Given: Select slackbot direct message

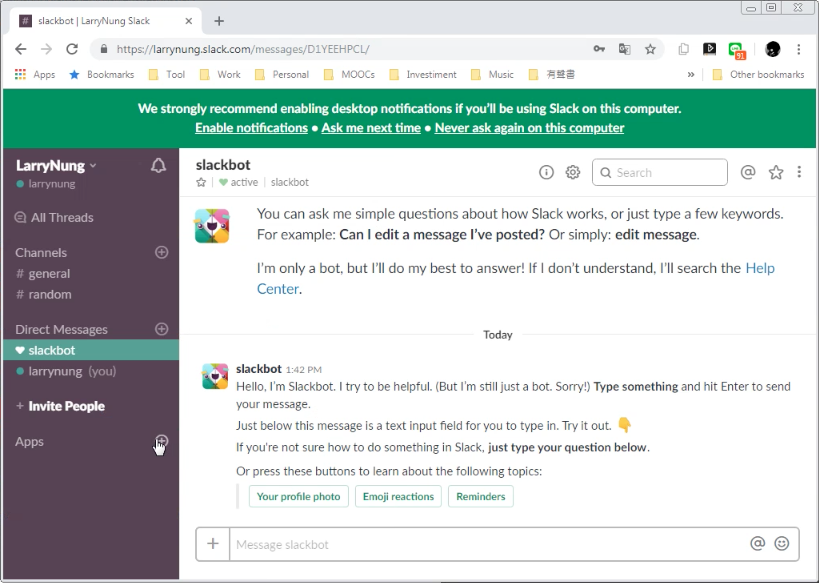Looking at the screenshot, I should tap(91, 350).
